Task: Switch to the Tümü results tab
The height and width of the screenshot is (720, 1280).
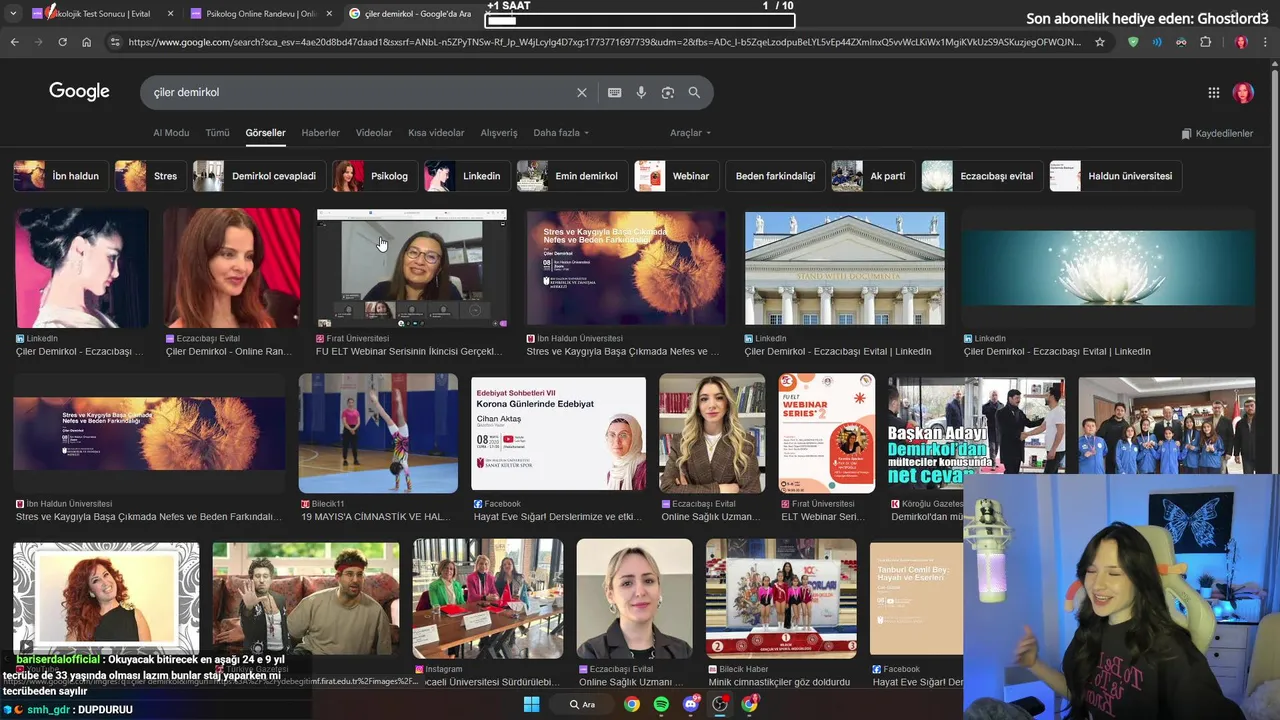Action: point(217,133)
